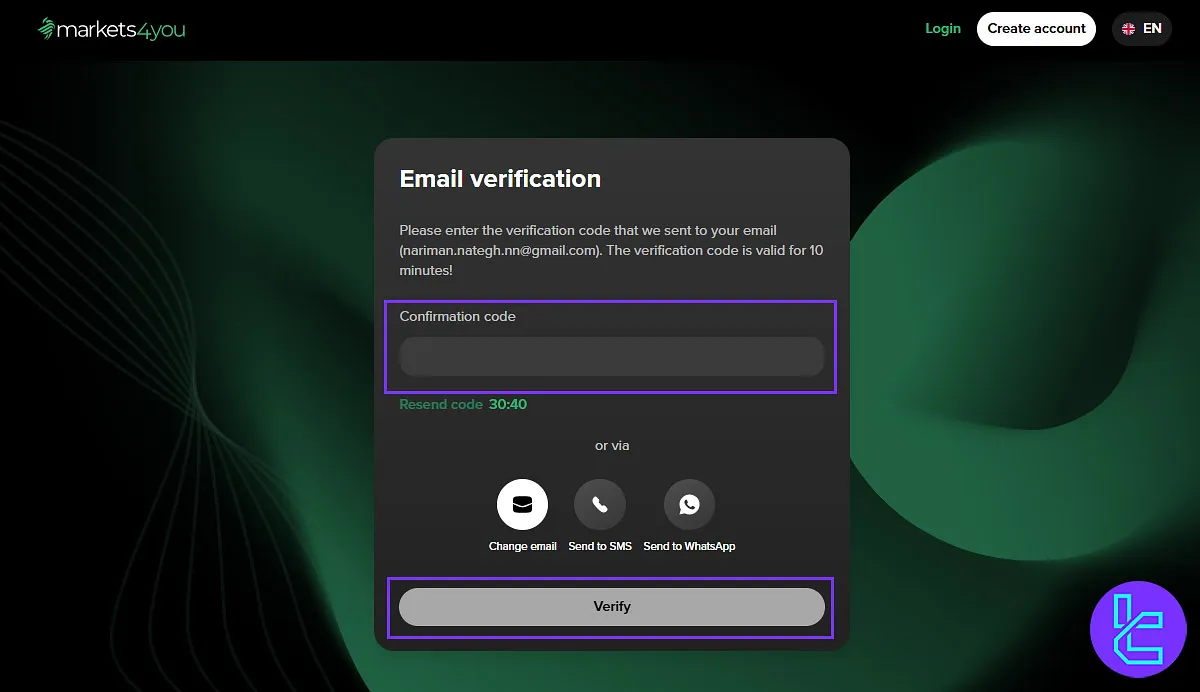
Task: Click the "Send to WhatsApp" label
Action: (x=689, y=546)
